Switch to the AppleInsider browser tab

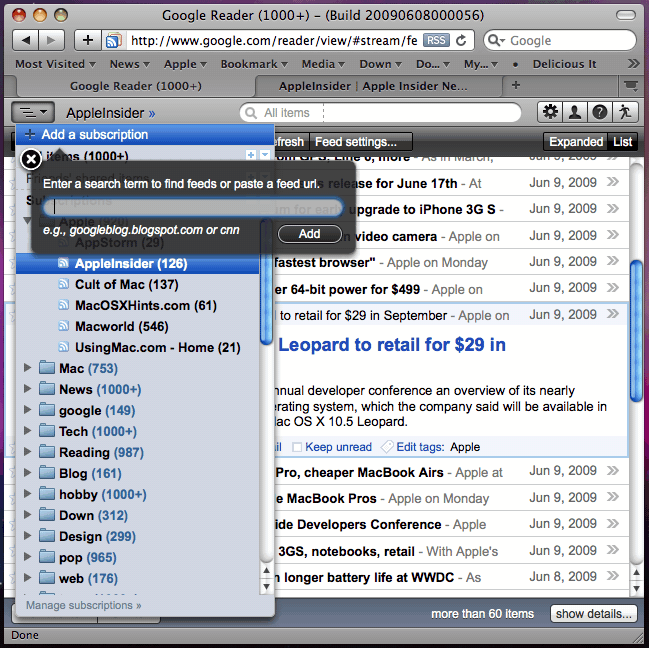click(378, 86)
